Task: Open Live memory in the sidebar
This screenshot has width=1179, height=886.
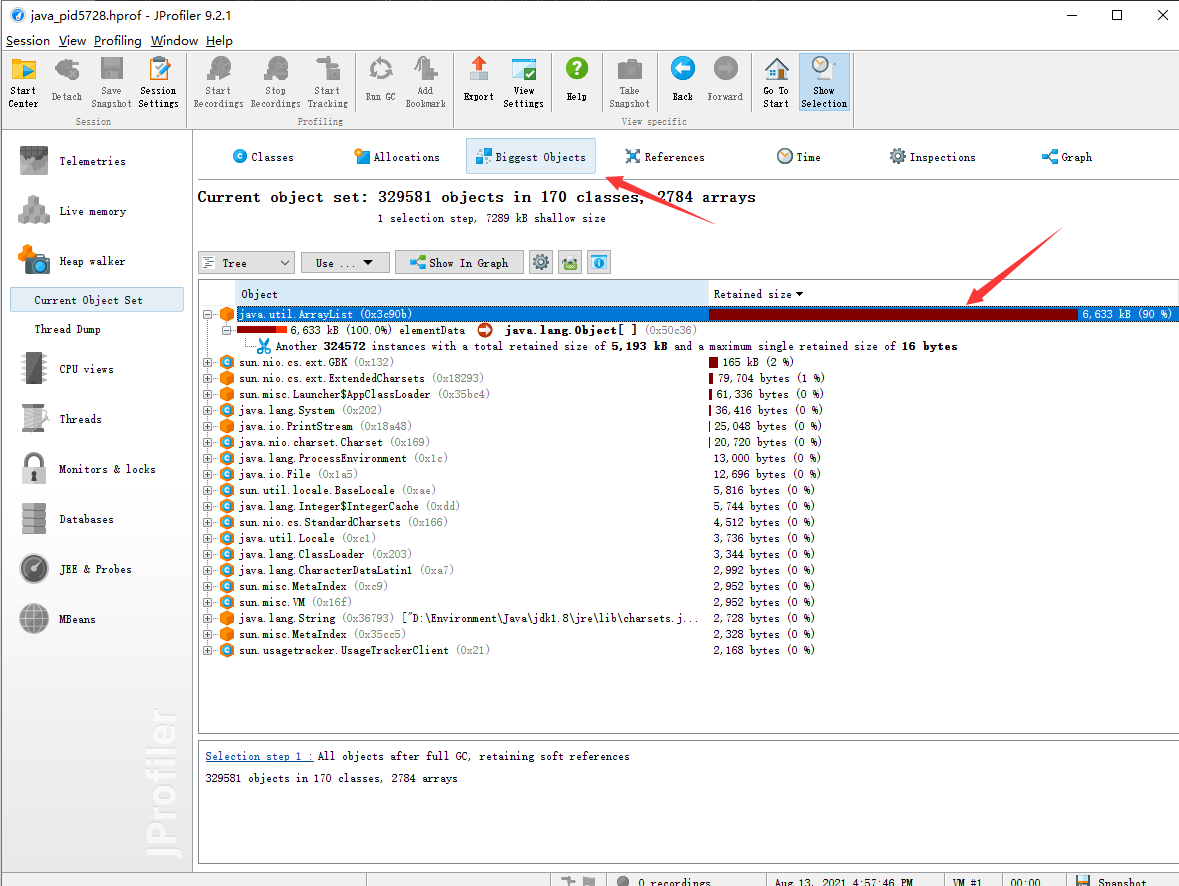Action: point(73,211)
